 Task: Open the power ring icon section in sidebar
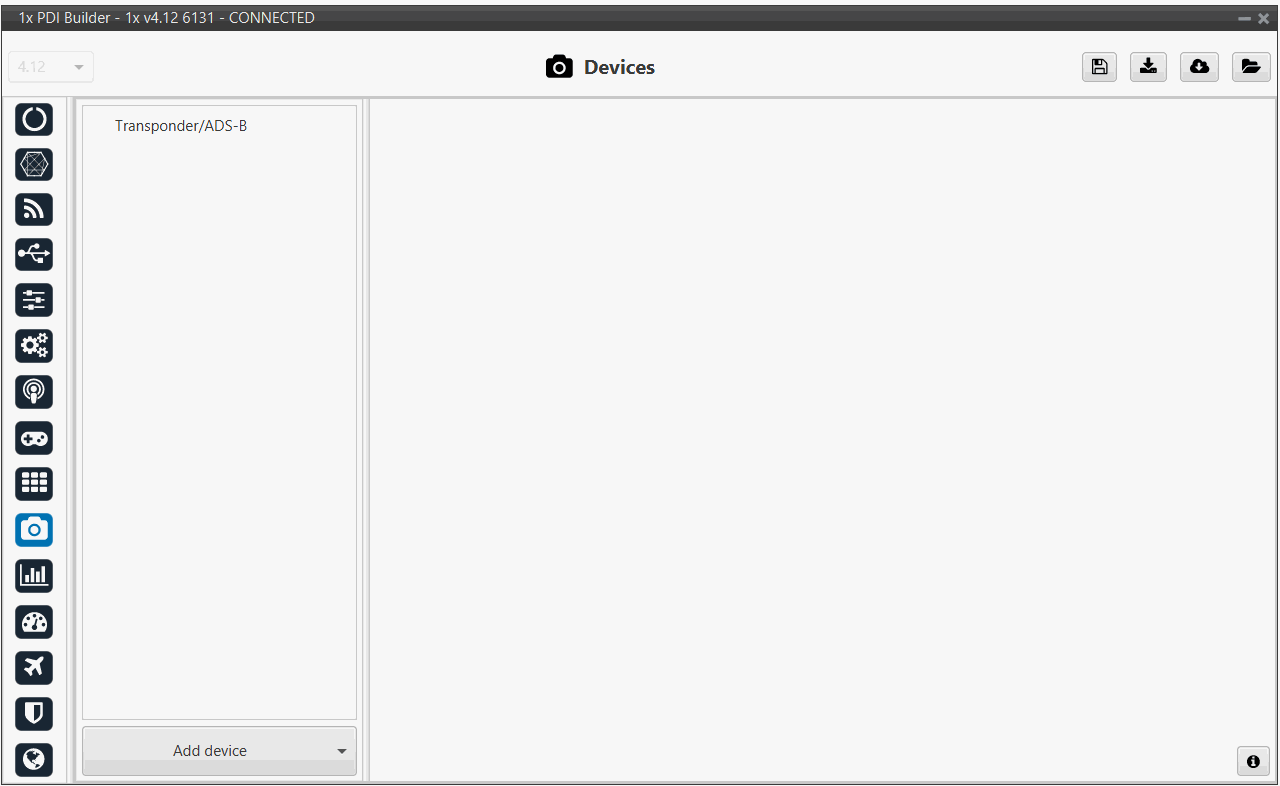pos(34,119)
